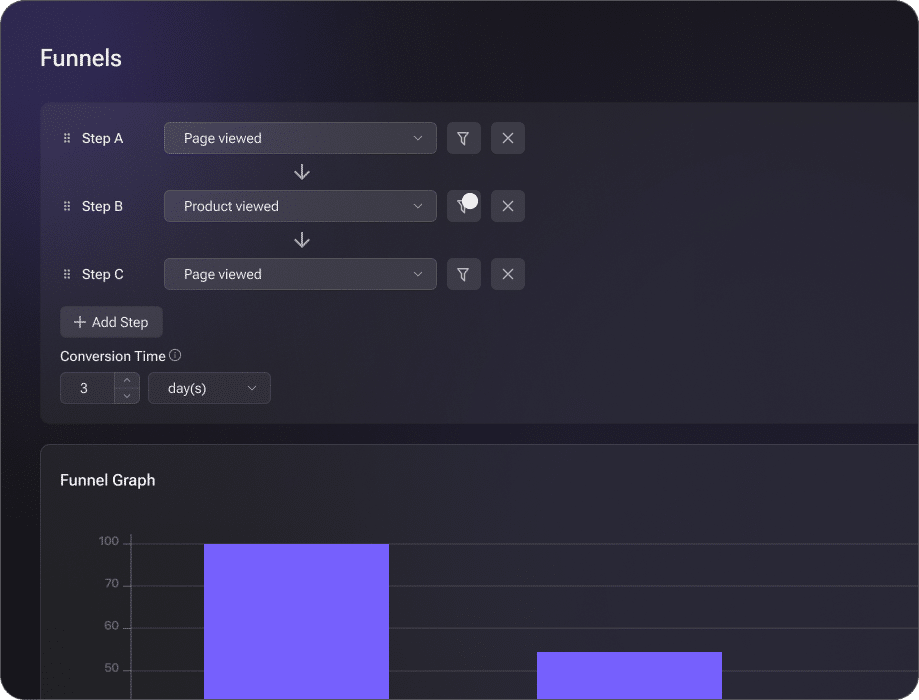919x700 pixels.
Task: Open the Step A event dropdown
Action: click(300, 138)
